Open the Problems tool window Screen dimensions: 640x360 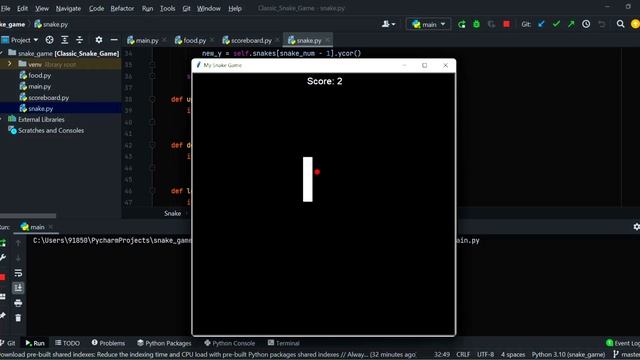point(108,343)
